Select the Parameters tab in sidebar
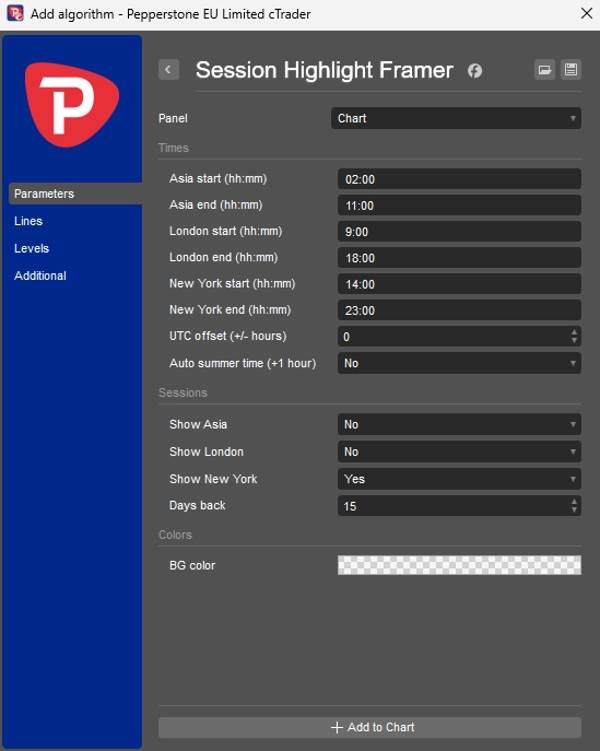Image resolution: width=600 pixels, height=751 pixels. 75,193
